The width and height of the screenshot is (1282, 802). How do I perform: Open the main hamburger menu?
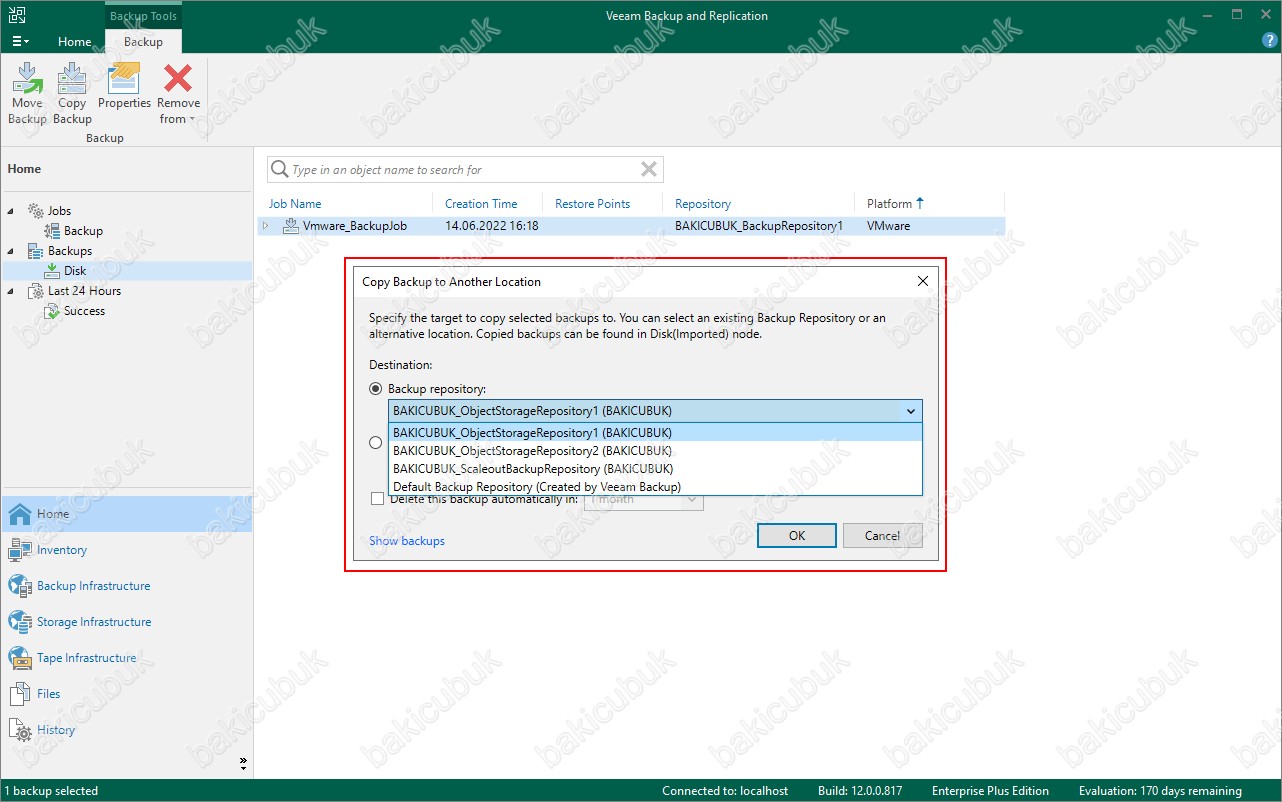click(20, 42)
